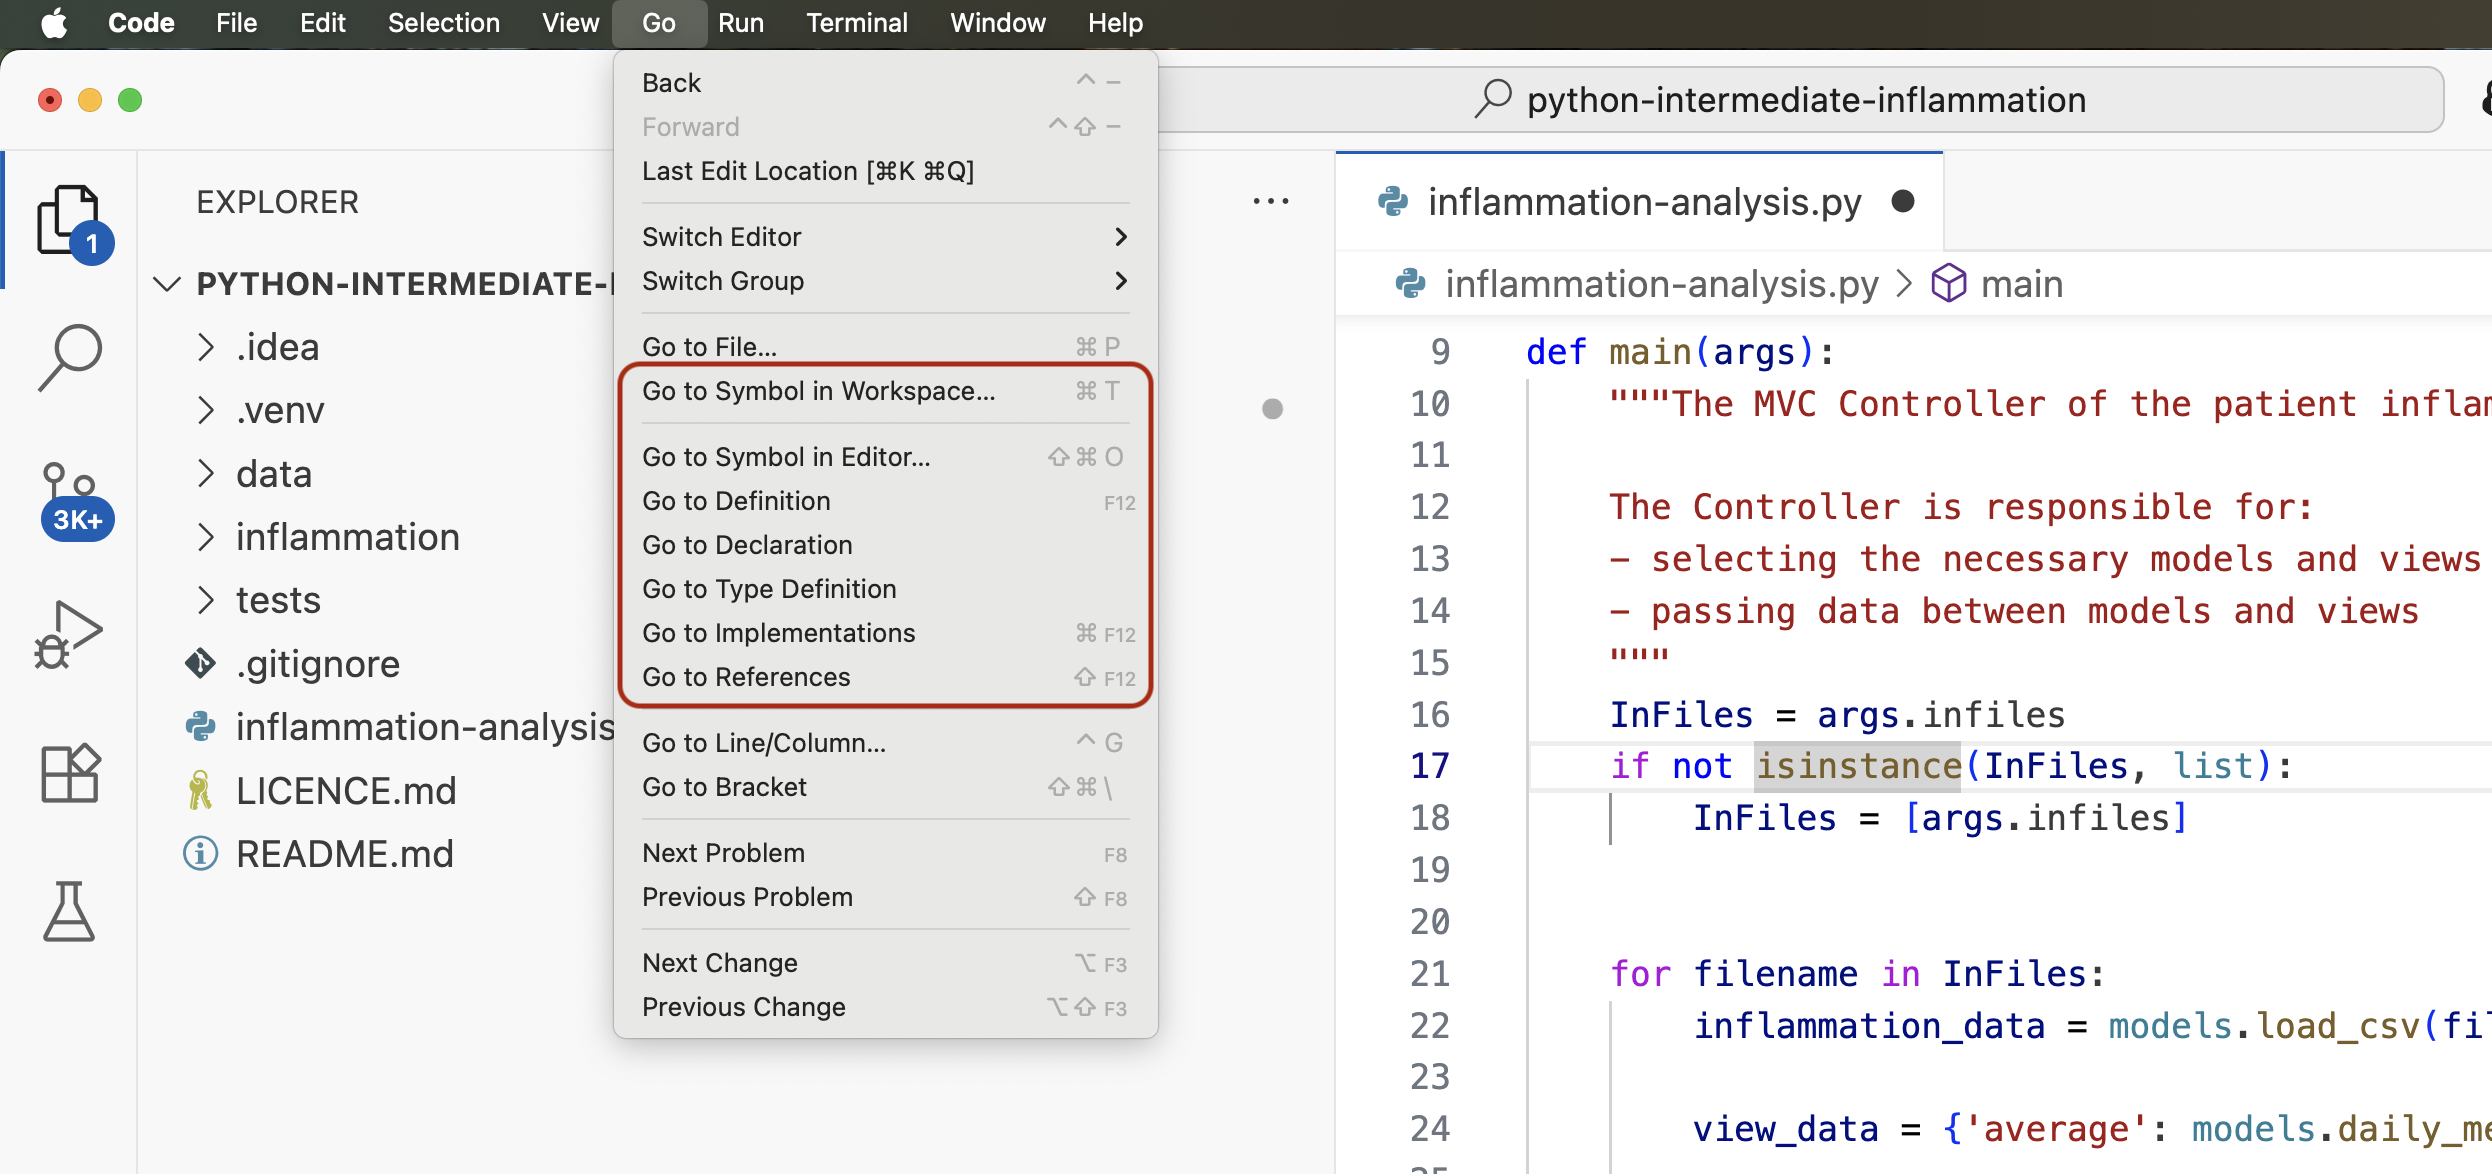2492x1174 pixels.
Task: Click the unsaved changes dot on the tab
Action: coord(1903,201)
